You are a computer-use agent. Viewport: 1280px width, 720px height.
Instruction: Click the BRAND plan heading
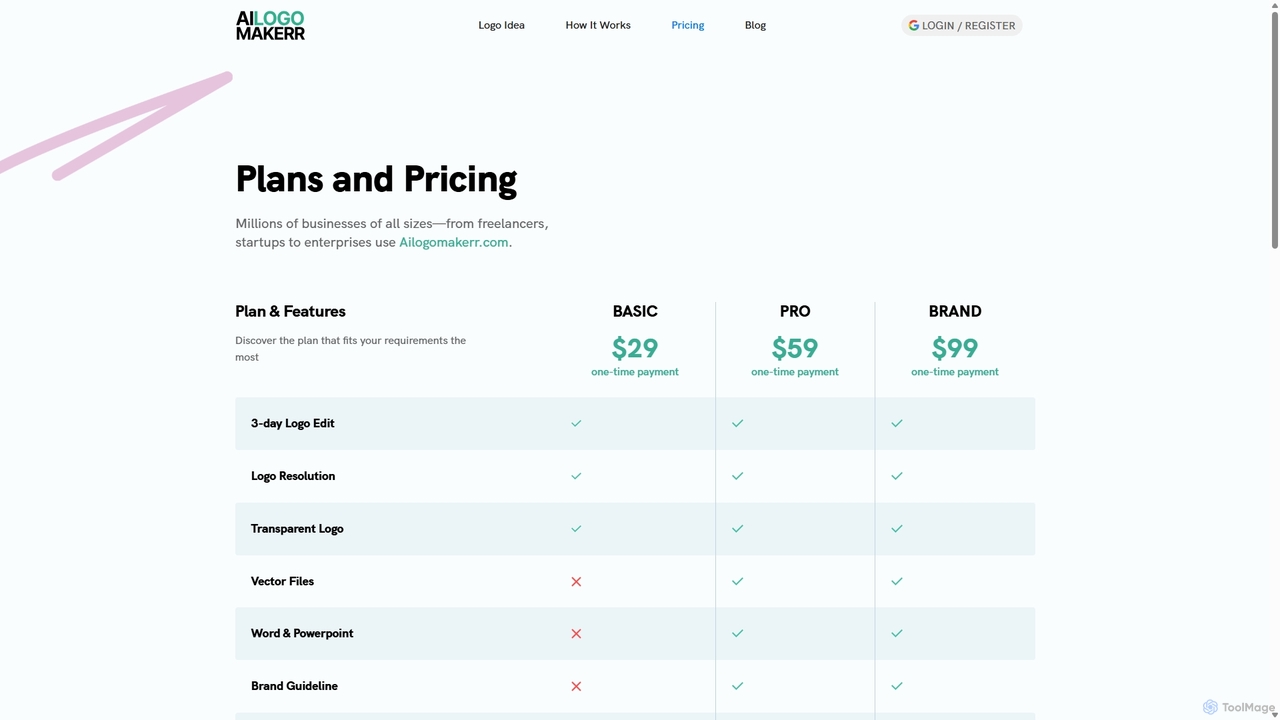click(955, 311)
